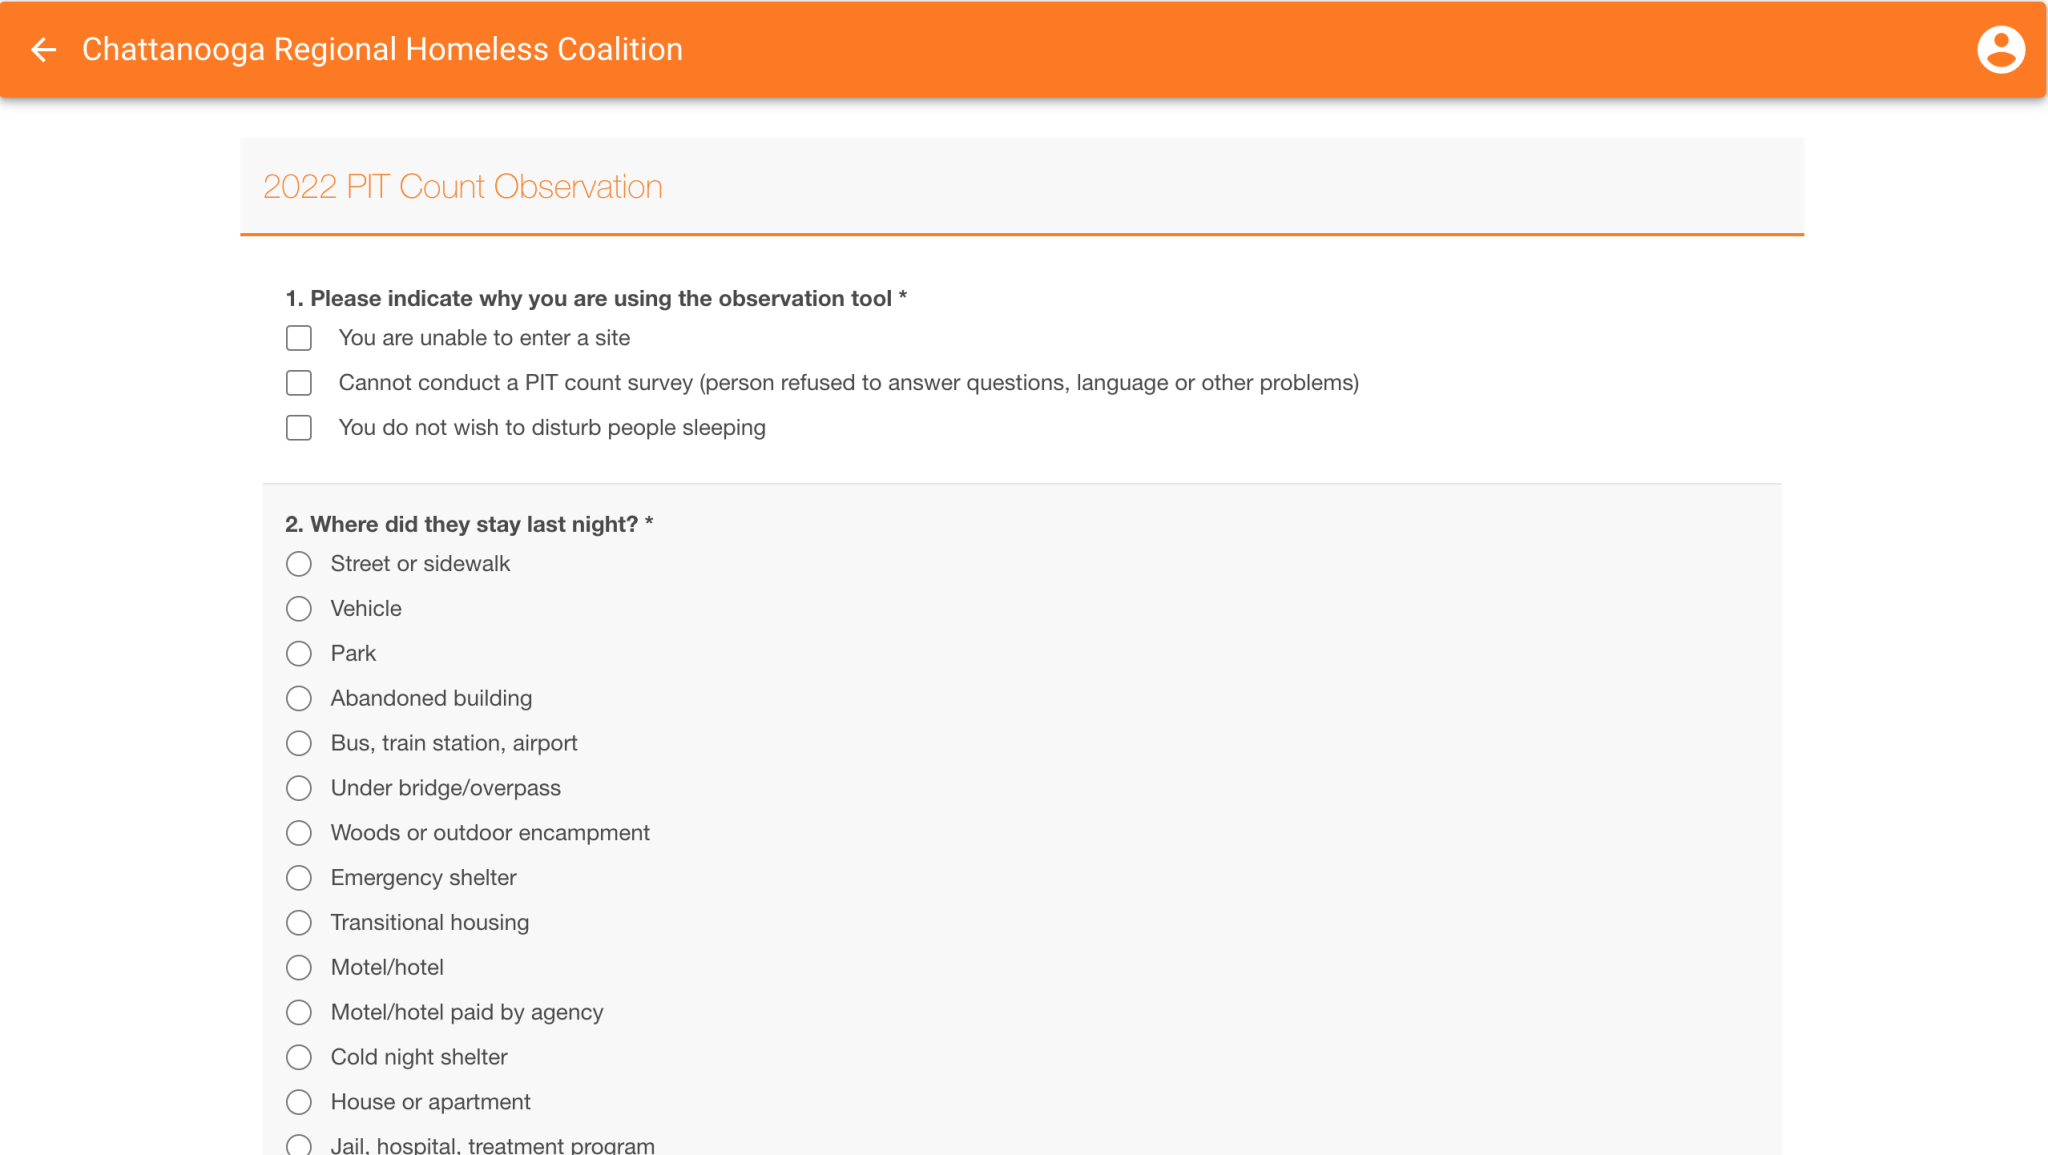Select 'Cold night shelter' option
This screenshot has width=2048, height=1155.
pyautogui.click(x=298, y=1057)
